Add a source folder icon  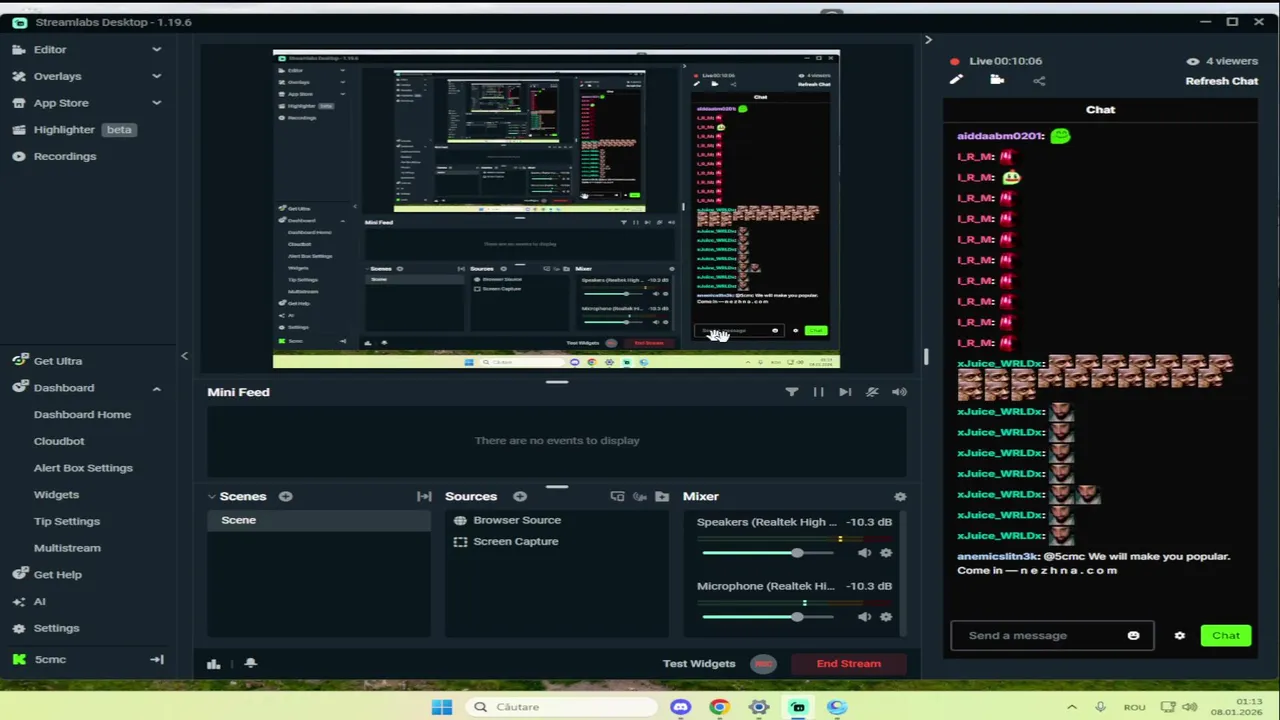(x=662, y=497)
